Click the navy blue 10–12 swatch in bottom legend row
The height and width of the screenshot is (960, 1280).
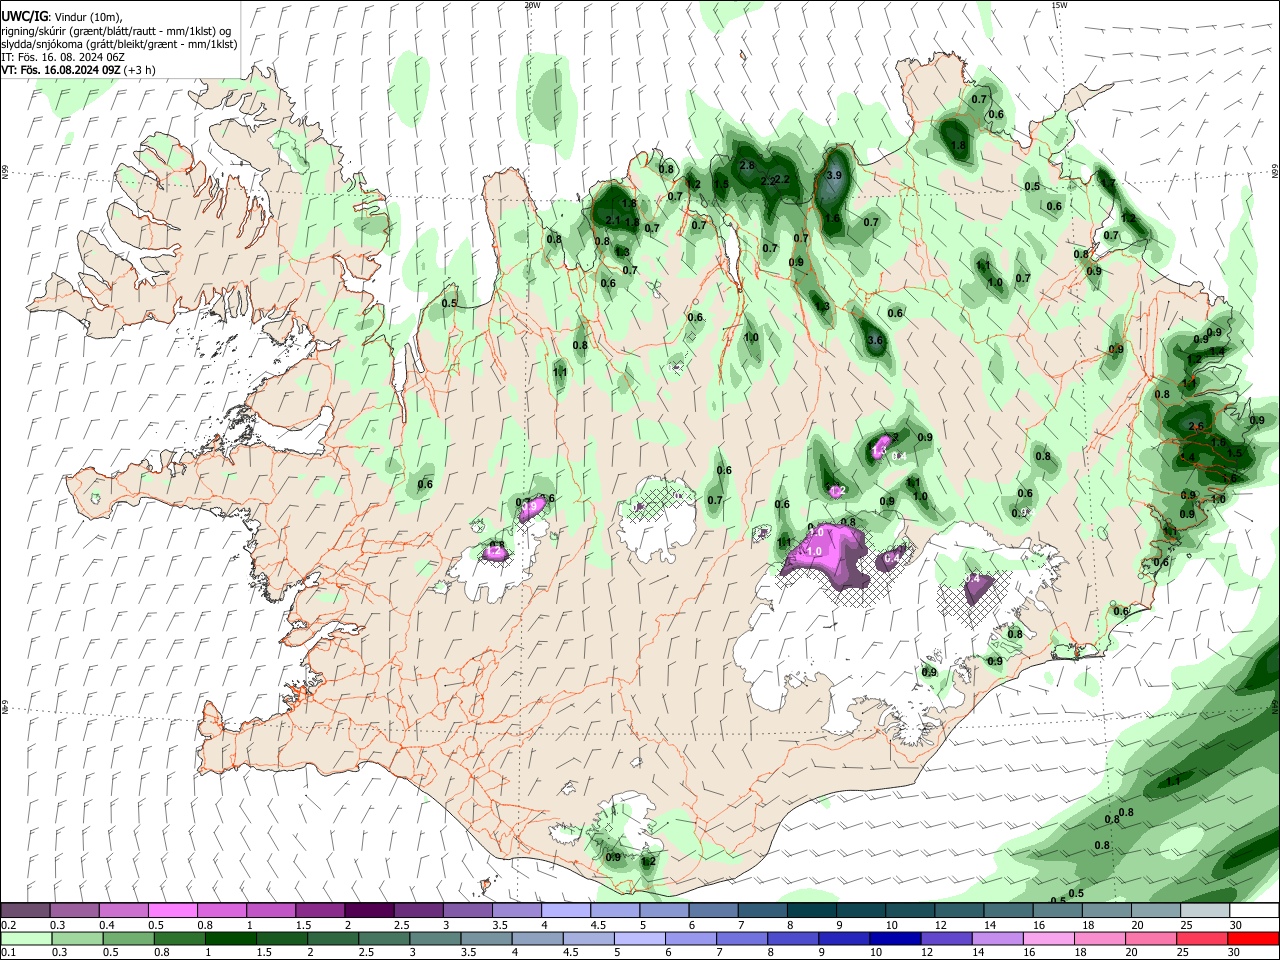point(893,938)
